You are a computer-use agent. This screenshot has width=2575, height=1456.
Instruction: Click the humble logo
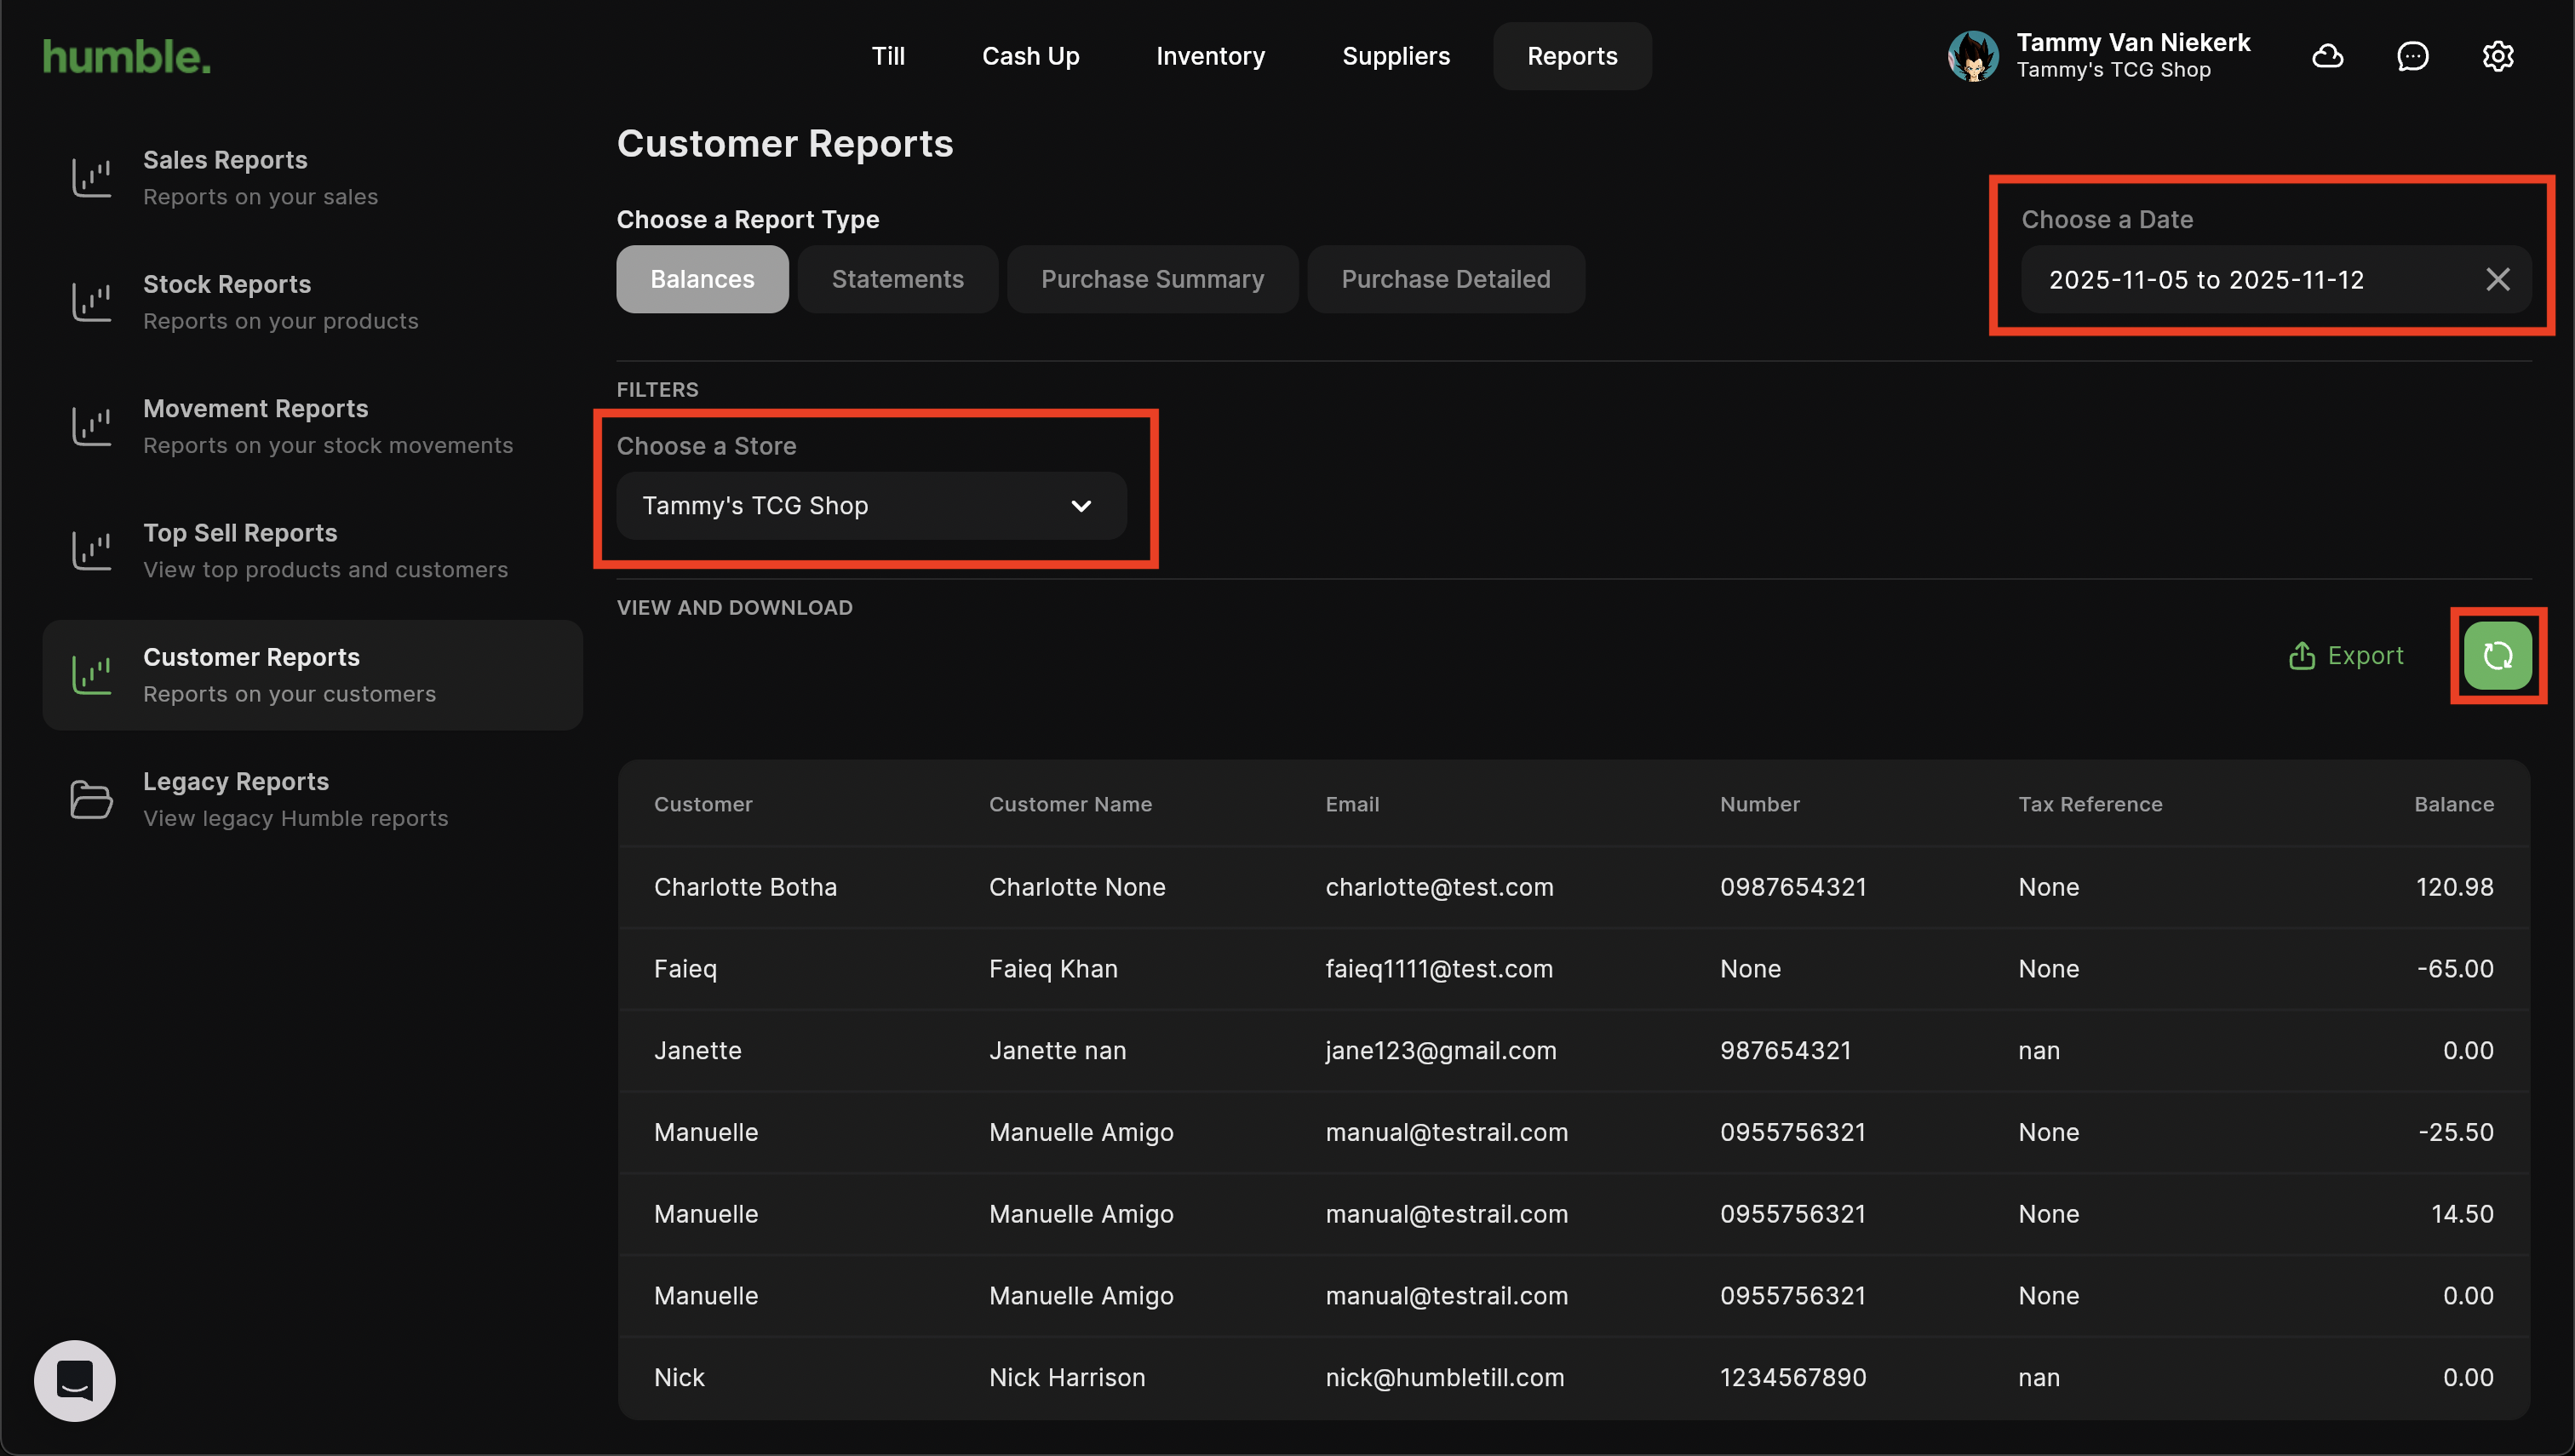[x=127, y=56]
